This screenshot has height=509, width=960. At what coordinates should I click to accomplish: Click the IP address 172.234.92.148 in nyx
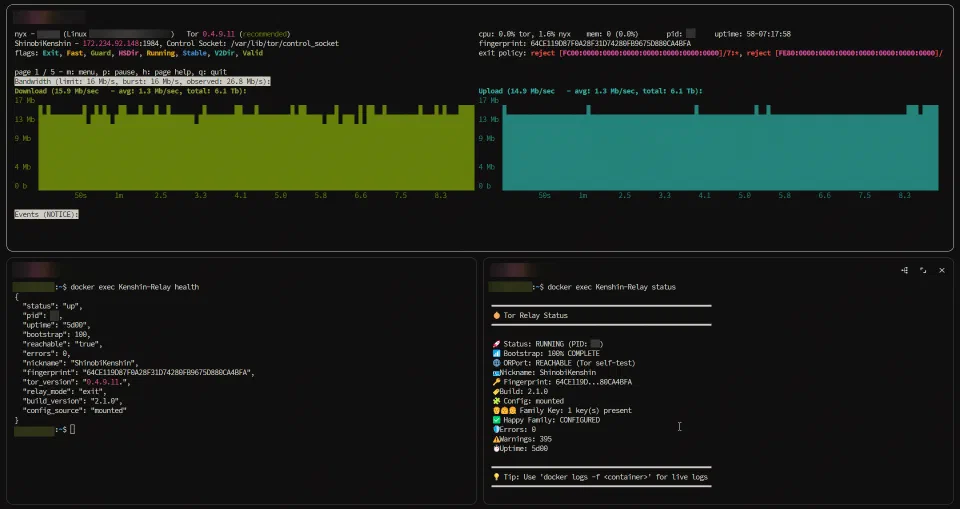pyautogui.click(x=111, y=43)
